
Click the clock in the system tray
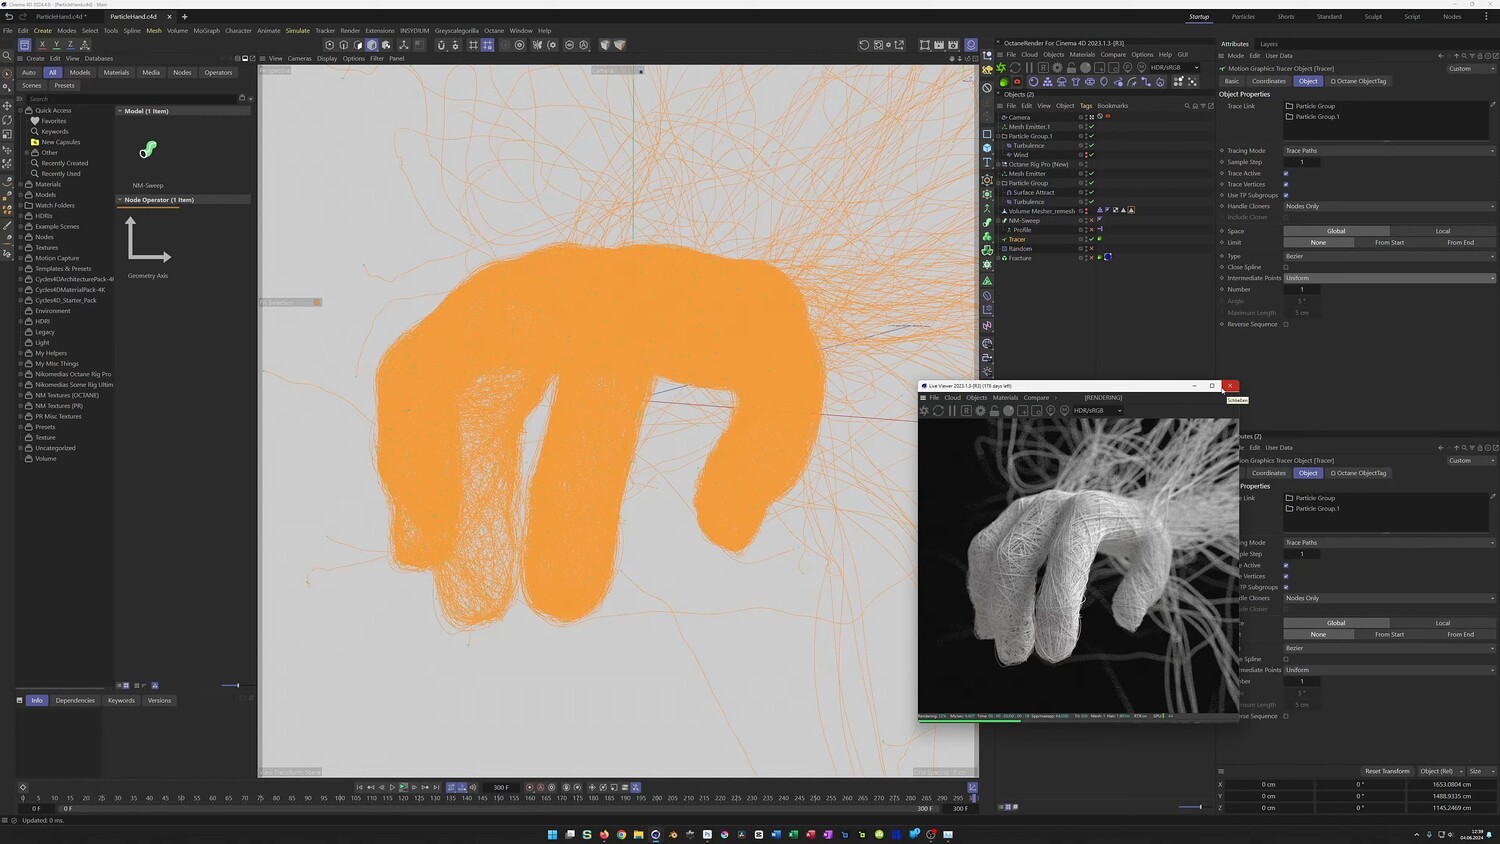[x=1471, y=834]
